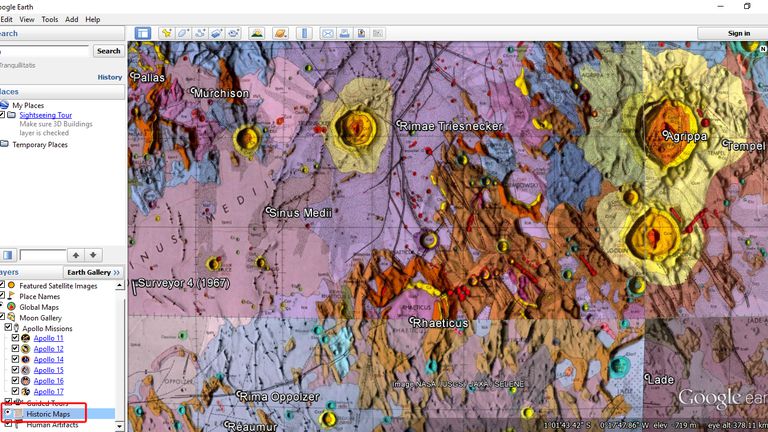This screenshot has width=768, height=432.
Task: Select the Add Polygon tool
Action: (x=183, y=33)
